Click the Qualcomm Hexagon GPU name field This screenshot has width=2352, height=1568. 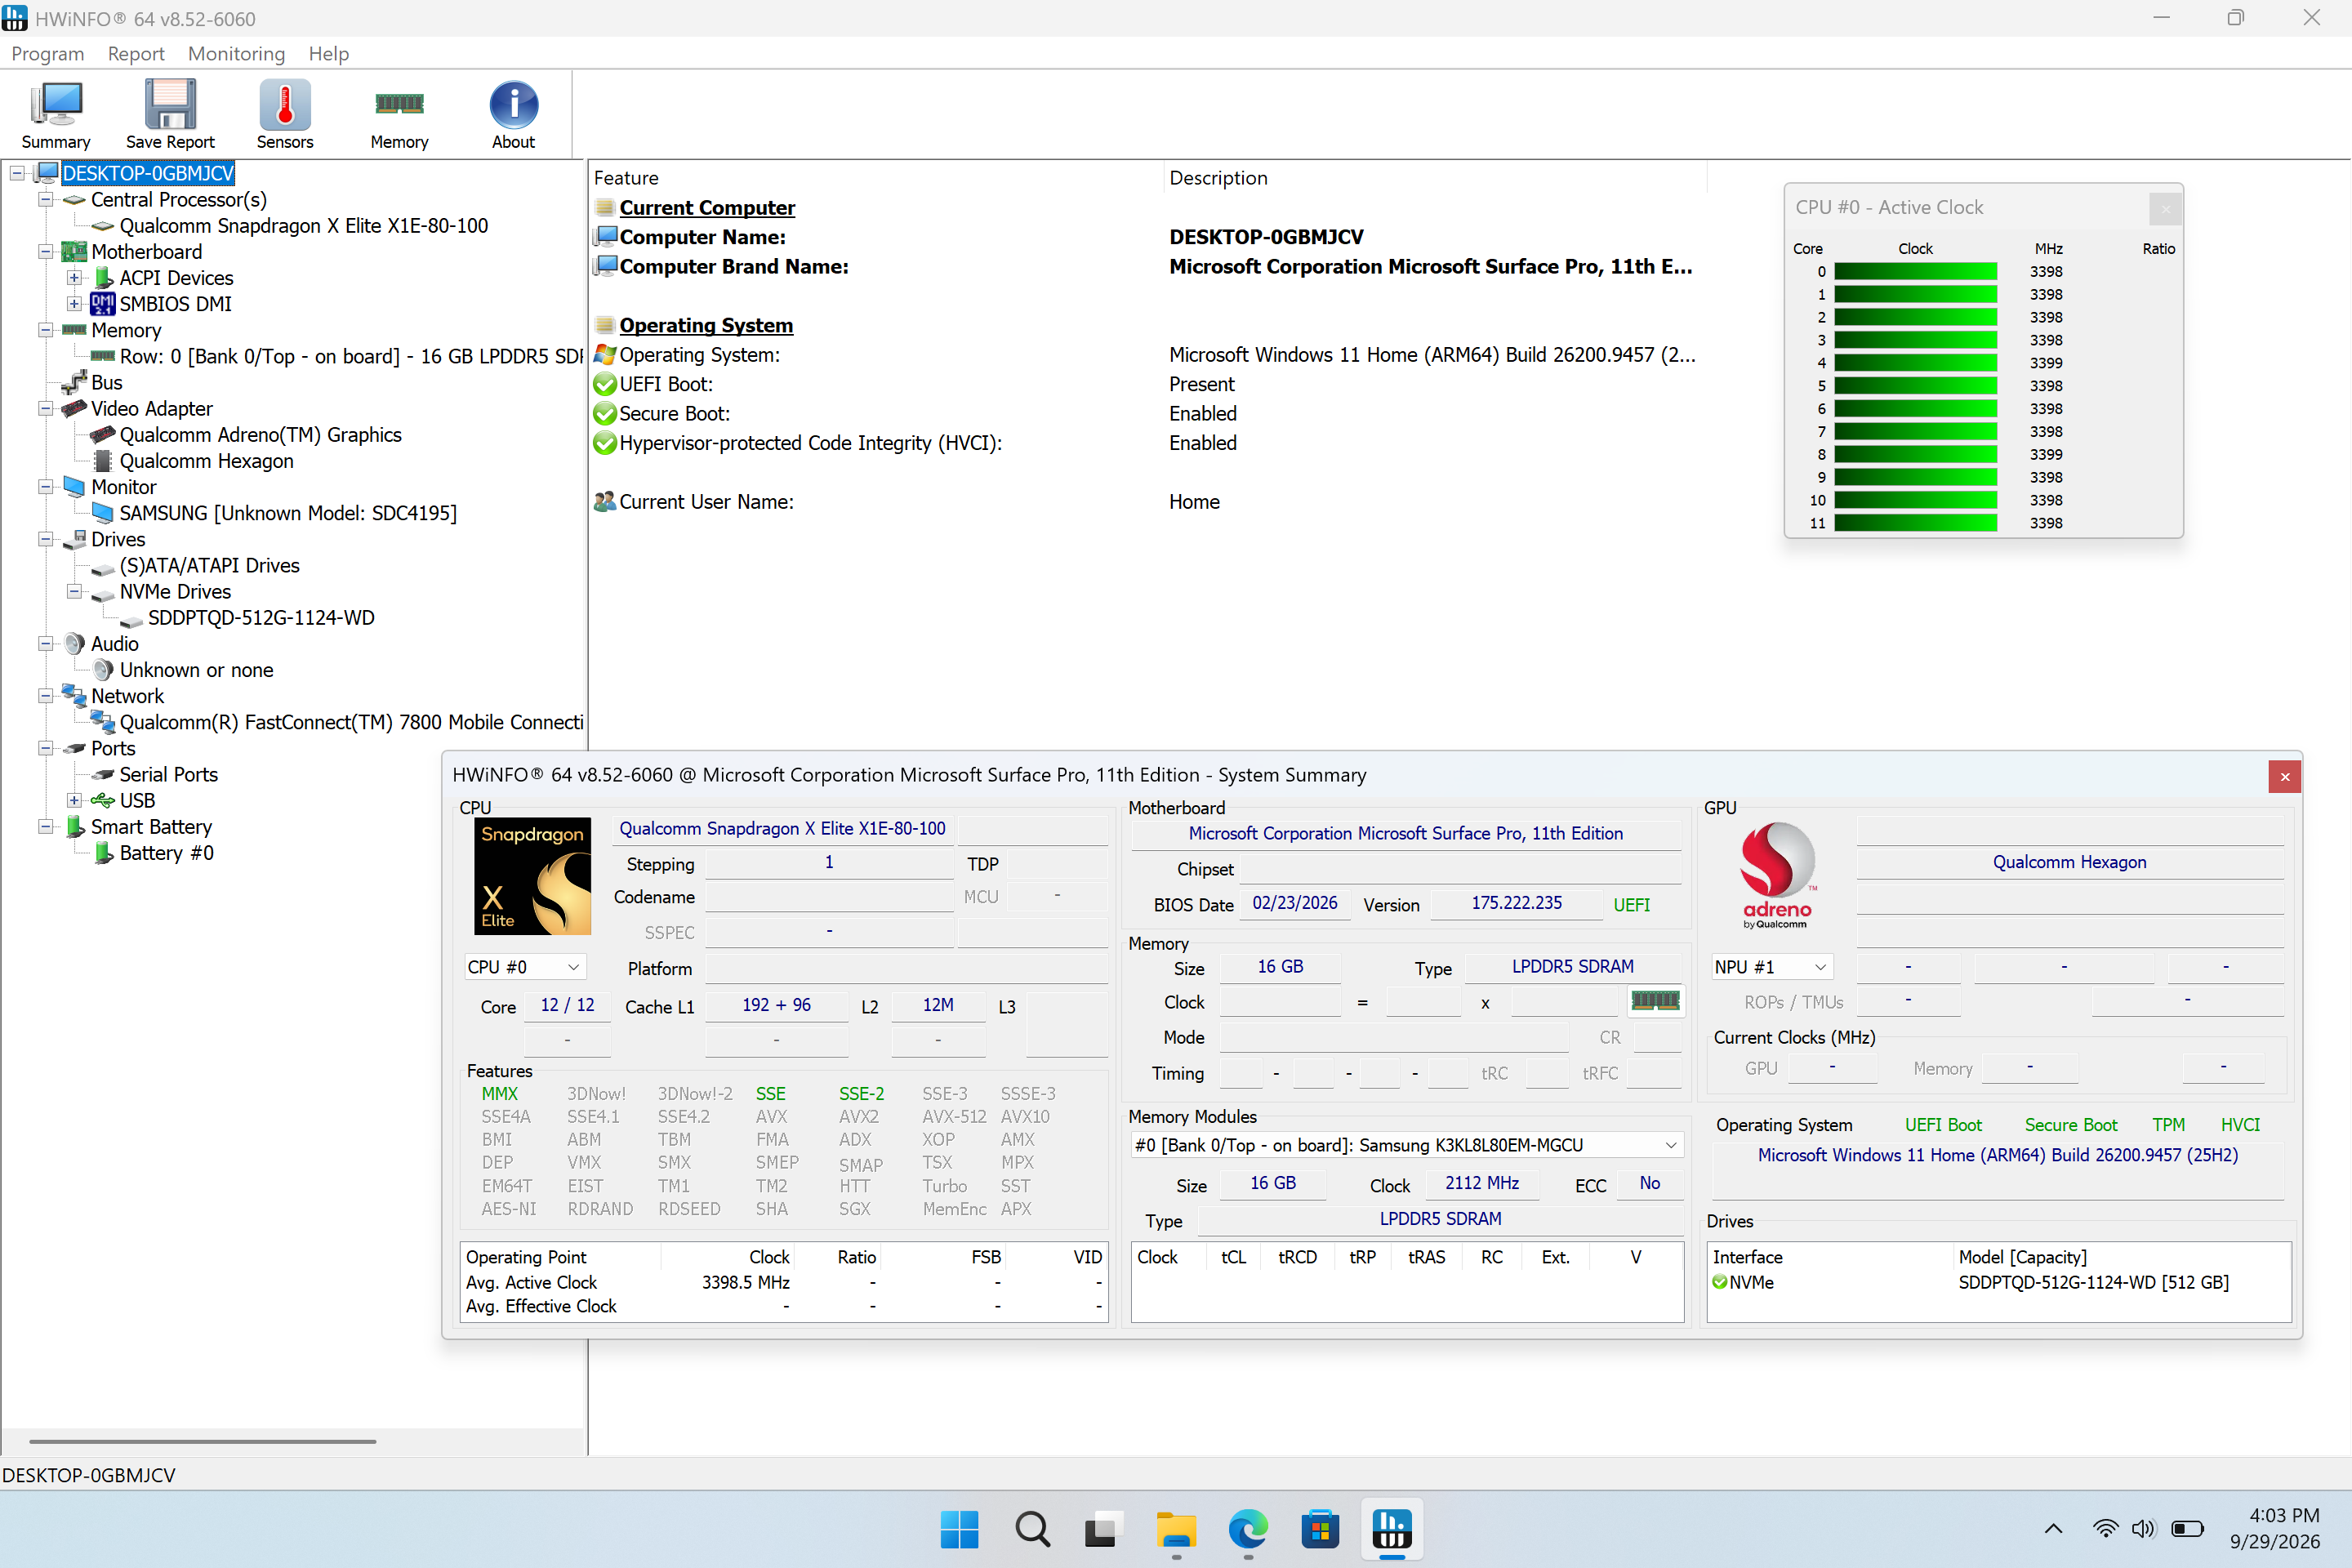tap(2069, 862)
